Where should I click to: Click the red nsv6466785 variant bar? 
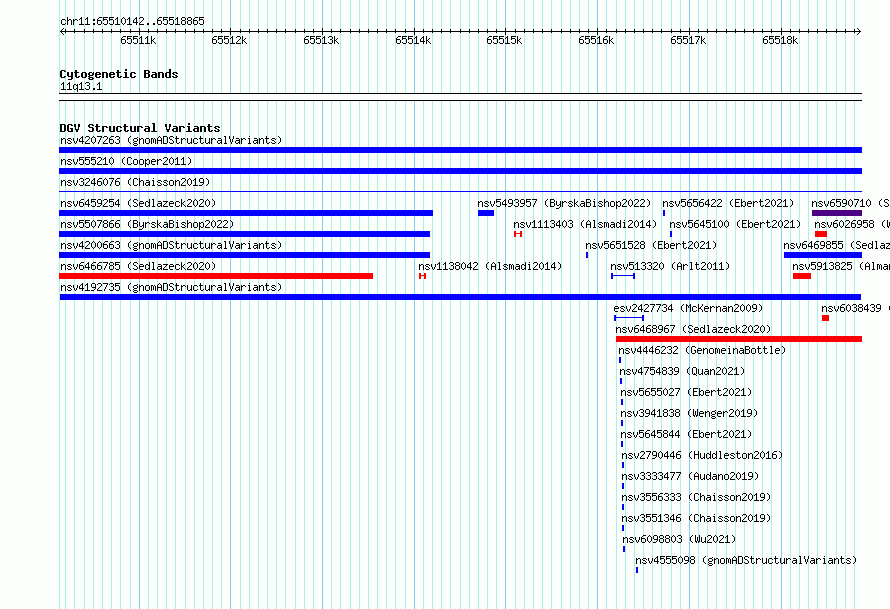216,276
